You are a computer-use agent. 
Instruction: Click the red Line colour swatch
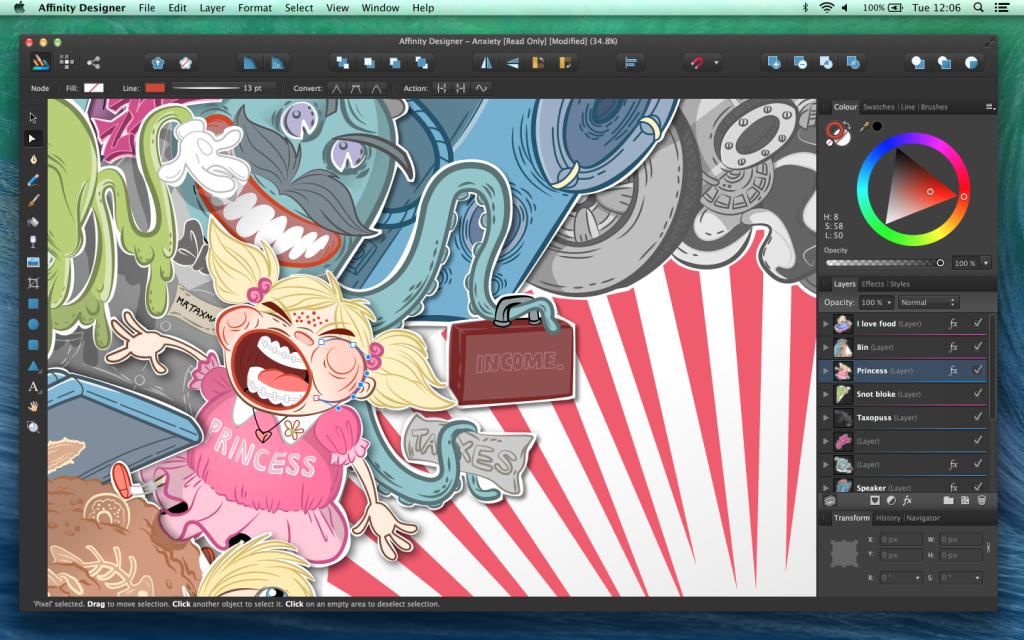[x=155, y=88]
